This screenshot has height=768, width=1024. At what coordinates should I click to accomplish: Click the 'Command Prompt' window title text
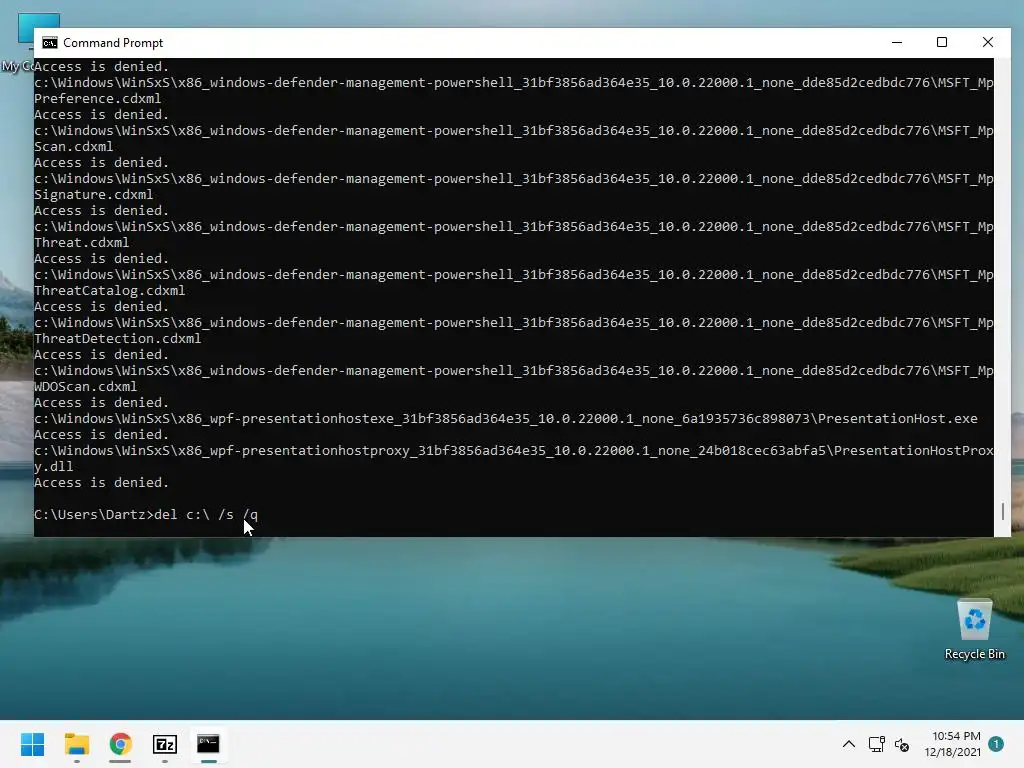tap(113, 43)
